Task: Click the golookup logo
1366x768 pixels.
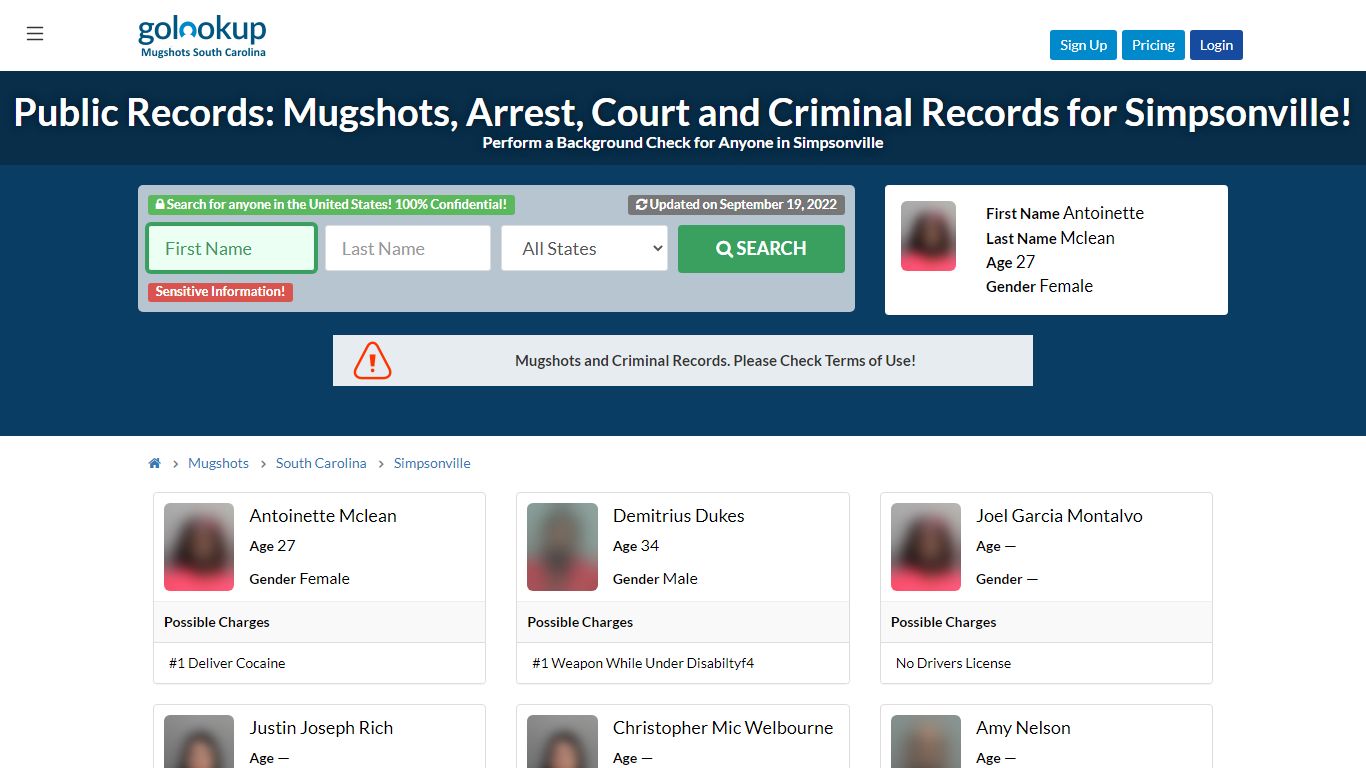Action: point(202,37)
